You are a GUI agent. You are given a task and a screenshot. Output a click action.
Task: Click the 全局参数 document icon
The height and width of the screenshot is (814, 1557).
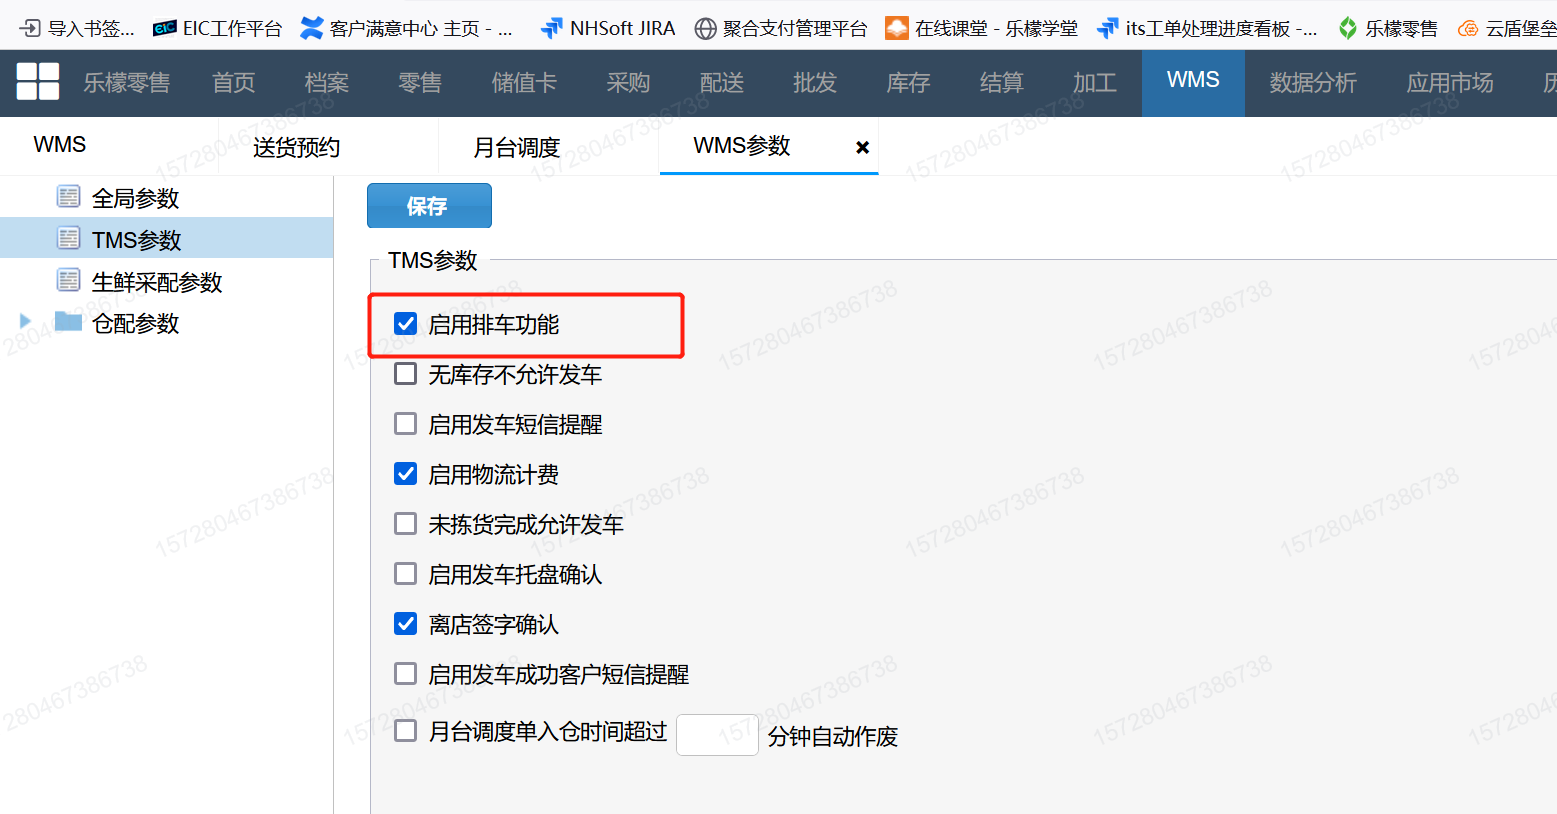pyautogui.click(x=68, y=197)
